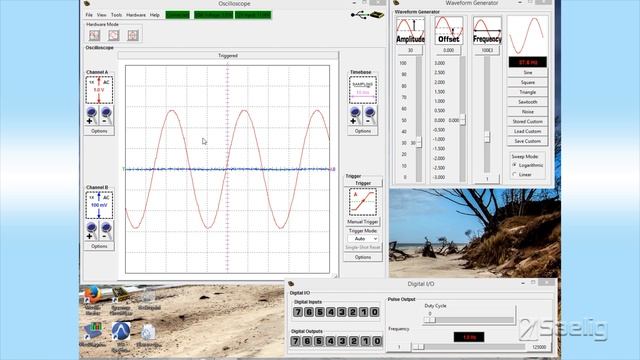Viewport: 640px width, 360px height.
Task: Click the Pulse Output frequency slider handle
Action: tap(418, 347)
